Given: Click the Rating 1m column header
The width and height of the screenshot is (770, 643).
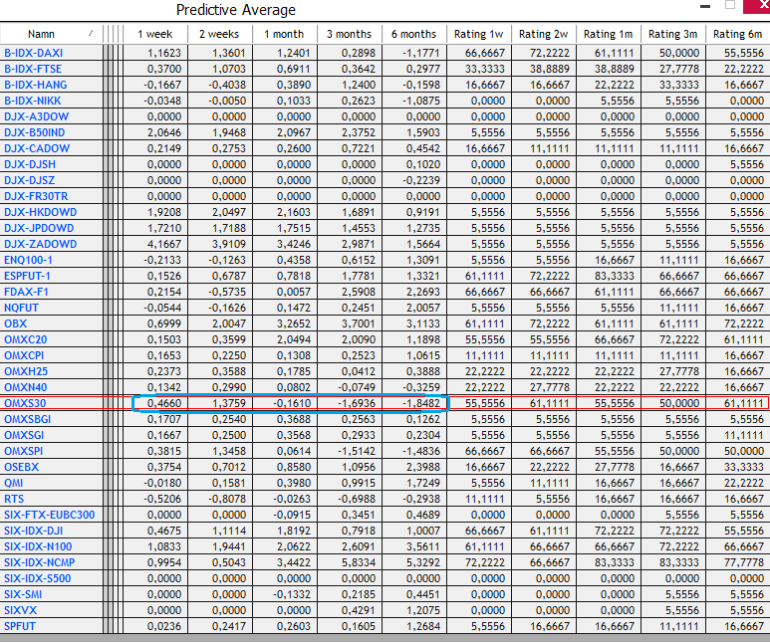Looking at the screenshot, I should point(608,34).
